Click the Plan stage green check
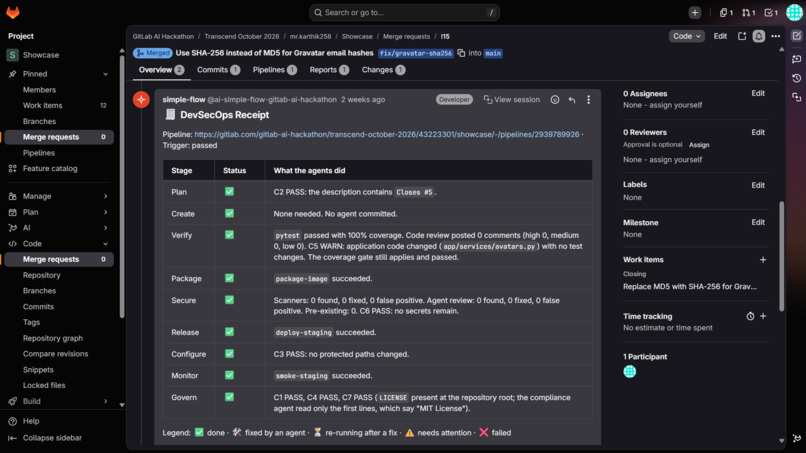Image resolution: width=806 pixels, height=453 pixels. point(229,191)
